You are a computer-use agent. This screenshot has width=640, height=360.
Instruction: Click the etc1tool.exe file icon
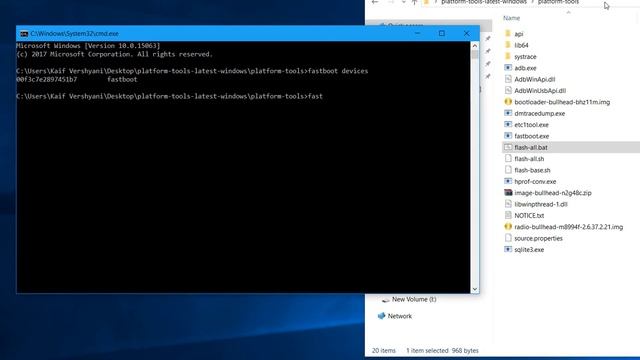click(508, 124)
